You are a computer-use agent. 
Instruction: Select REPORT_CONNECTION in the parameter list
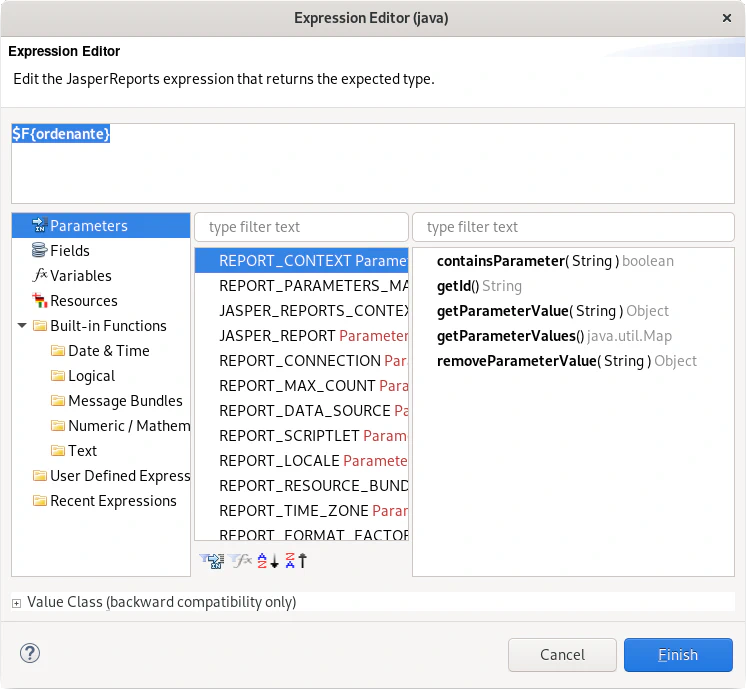(300, 361)
